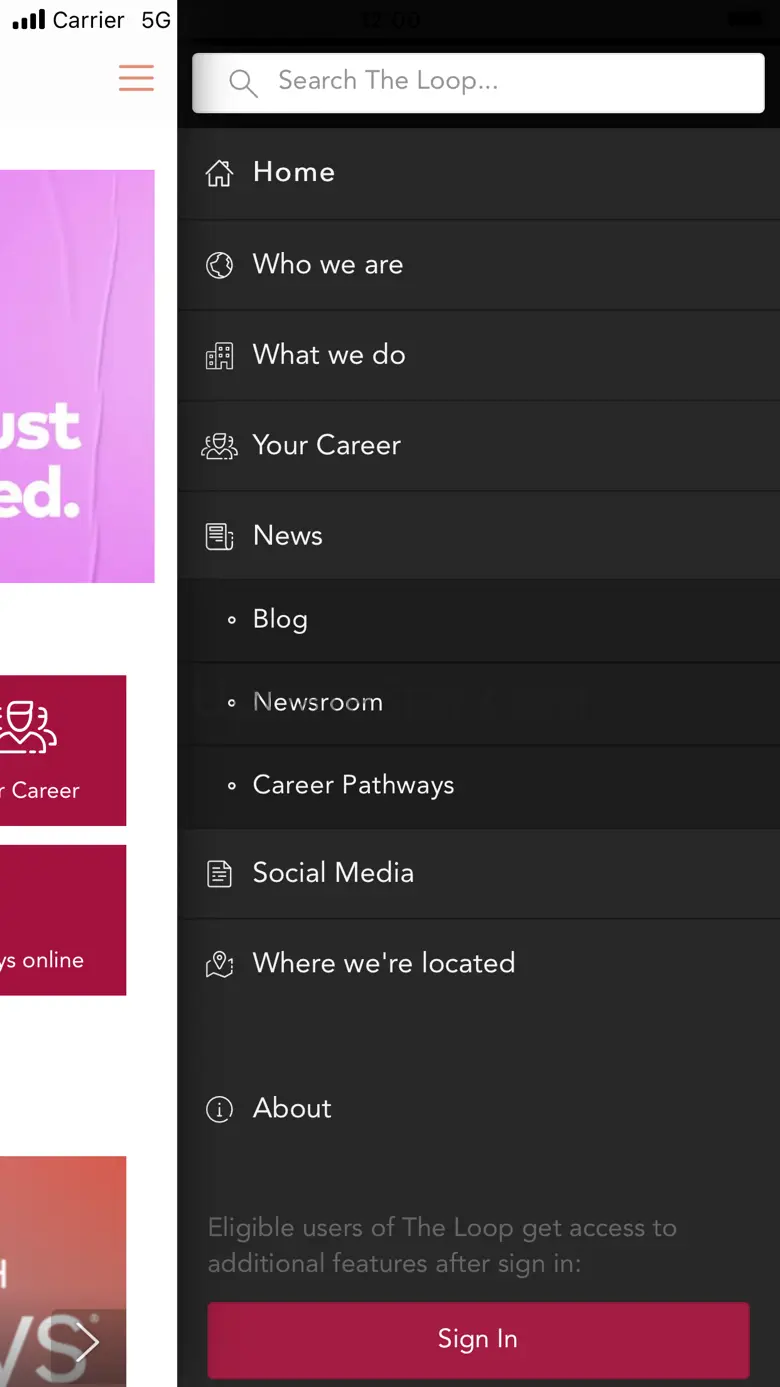
Task: Tap the Career tile on the page
Action: (63, 750)
